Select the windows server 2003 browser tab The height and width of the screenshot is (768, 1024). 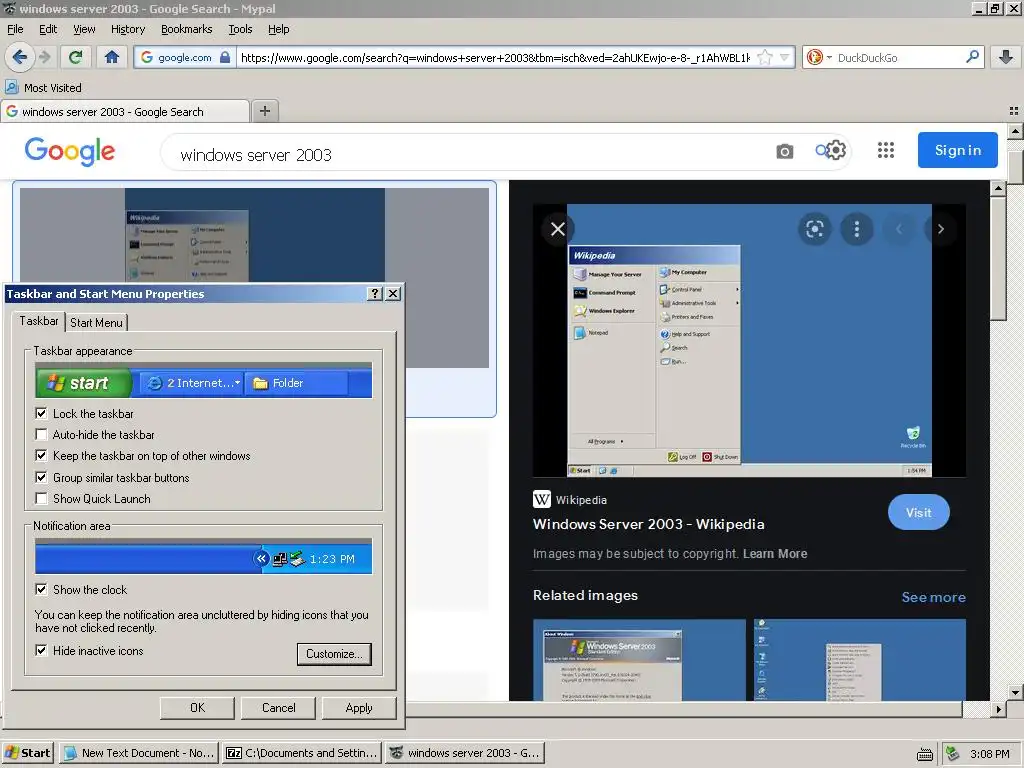point(125,112)
